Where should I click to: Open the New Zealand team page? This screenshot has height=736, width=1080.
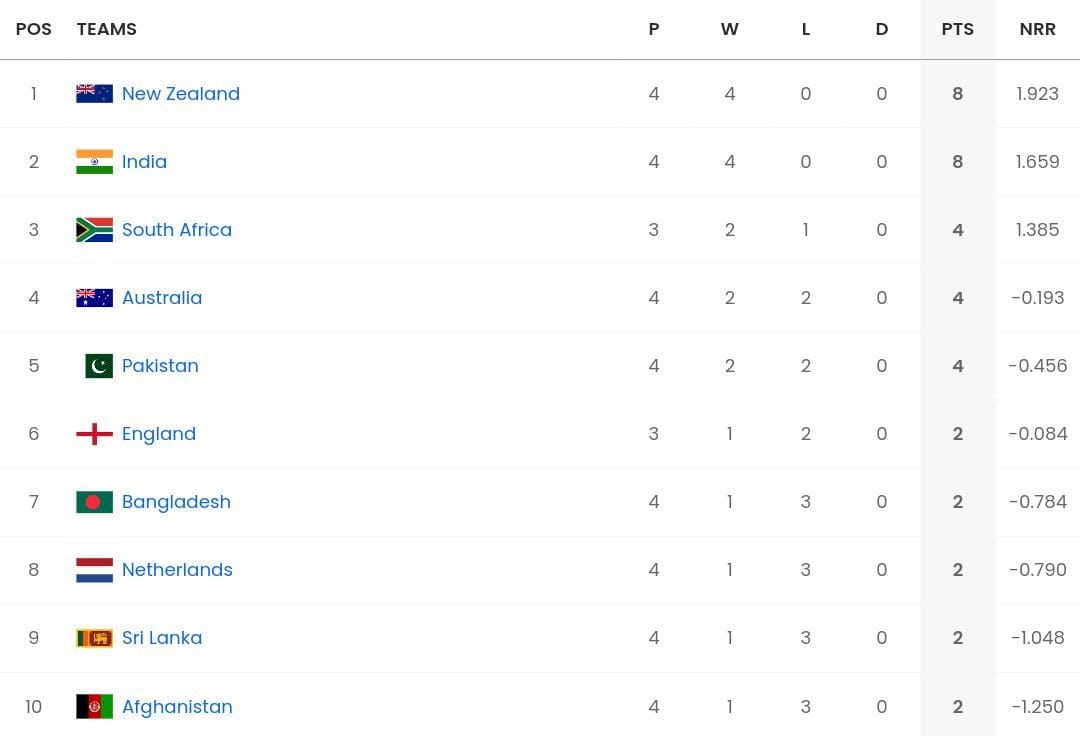coord(181,93)
